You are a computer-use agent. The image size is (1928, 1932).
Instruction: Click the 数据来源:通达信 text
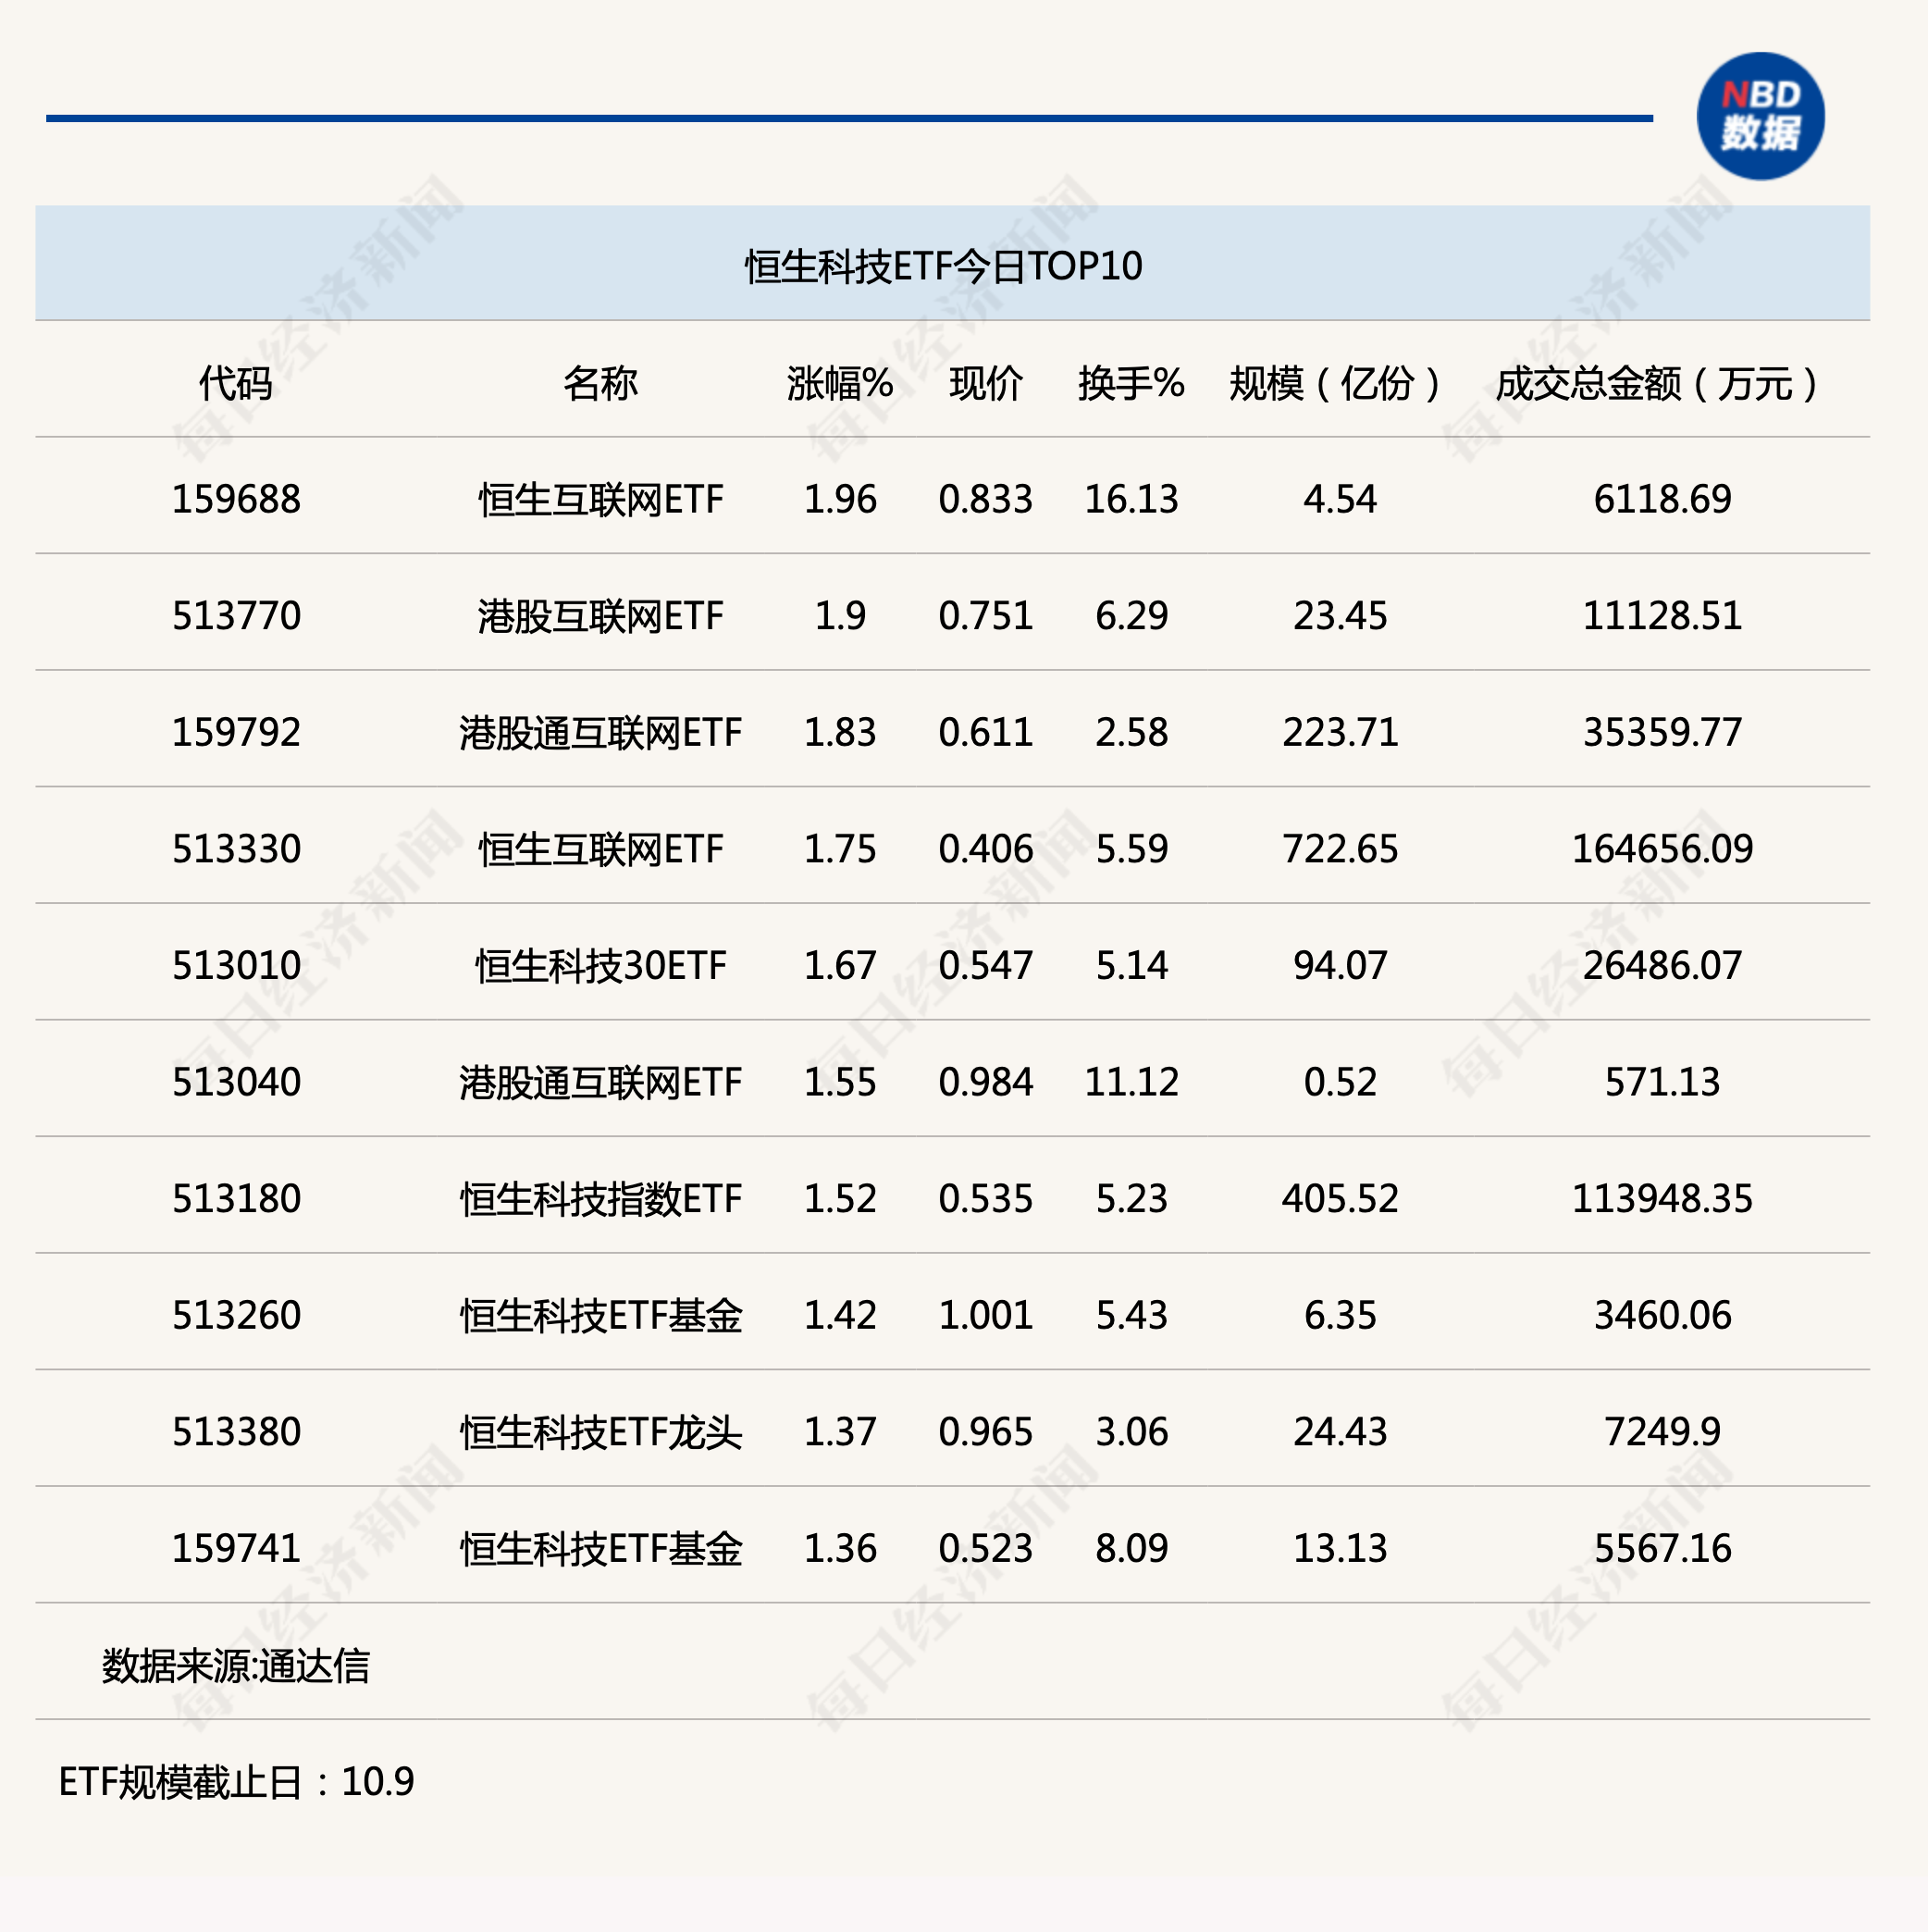[237, 1664]
